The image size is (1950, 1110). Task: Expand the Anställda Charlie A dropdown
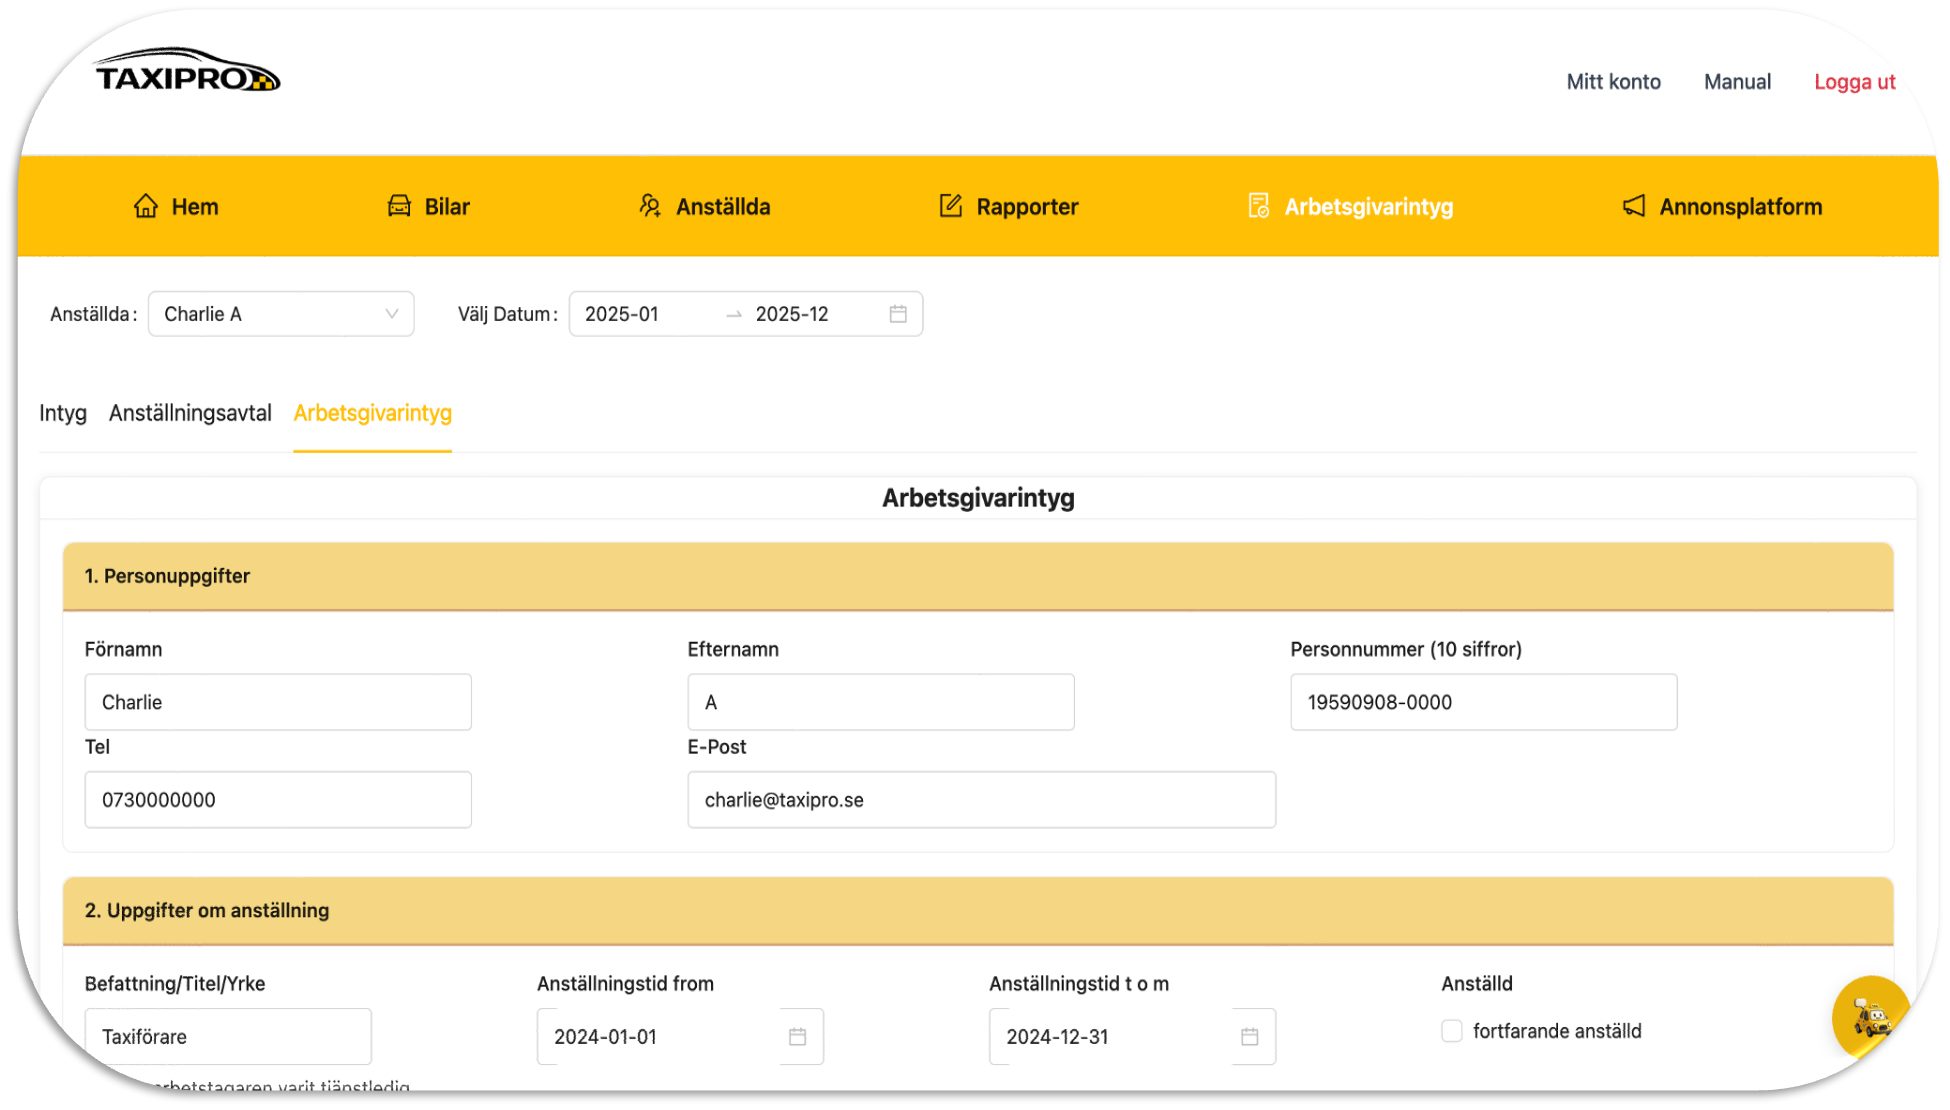[281, 314]
